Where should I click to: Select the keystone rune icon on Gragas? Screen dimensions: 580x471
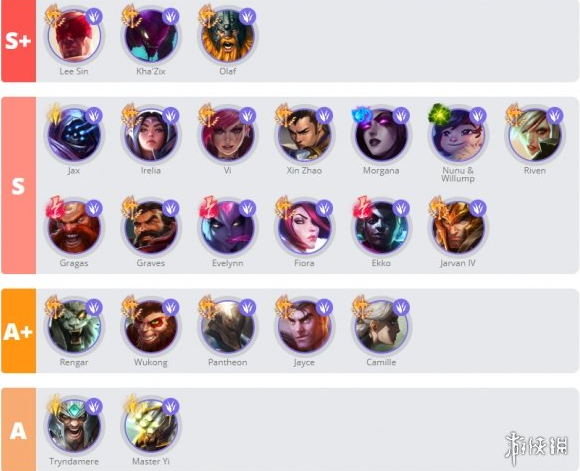[55, 206]
